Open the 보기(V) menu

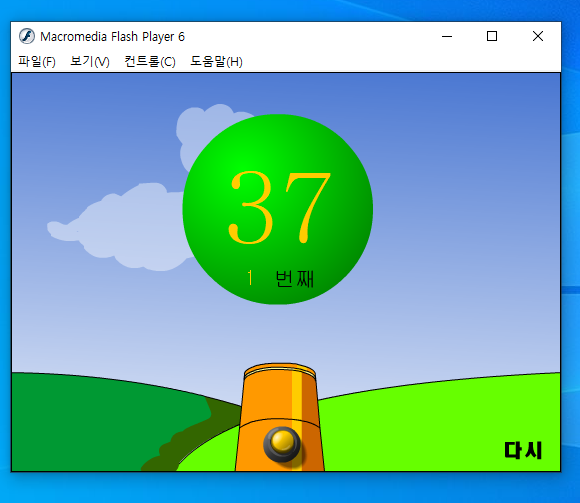click(90, 61)
